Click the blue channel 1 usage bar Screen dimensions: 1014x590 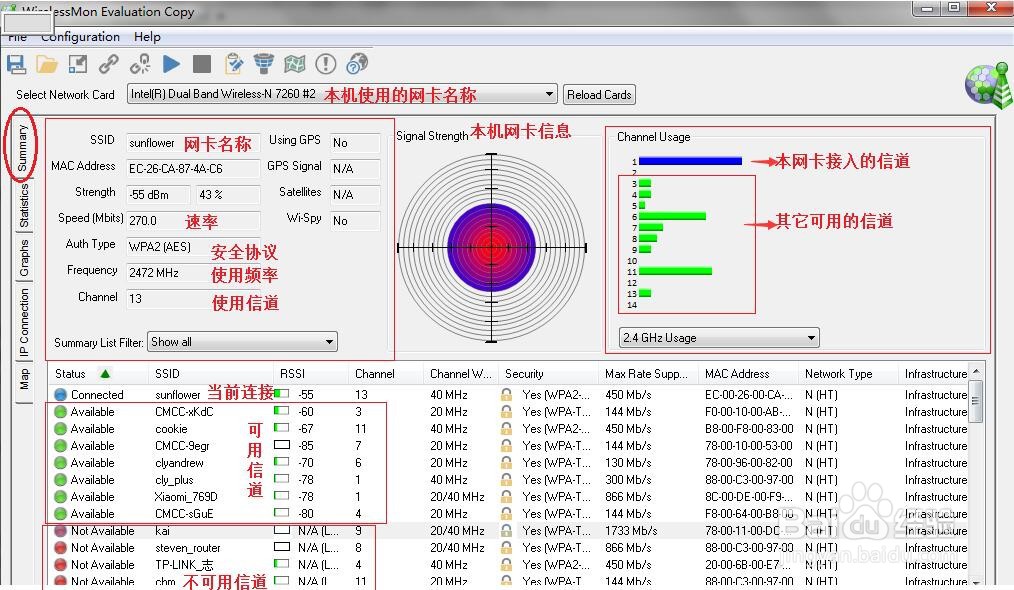(690, 161)
